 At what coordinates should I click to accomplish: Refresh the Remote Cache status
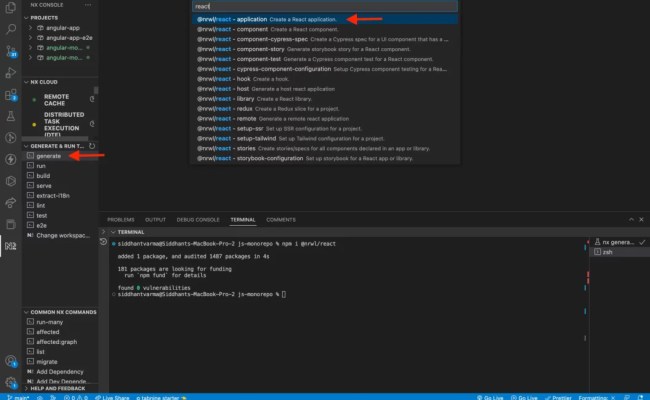[x=92, y=99]
